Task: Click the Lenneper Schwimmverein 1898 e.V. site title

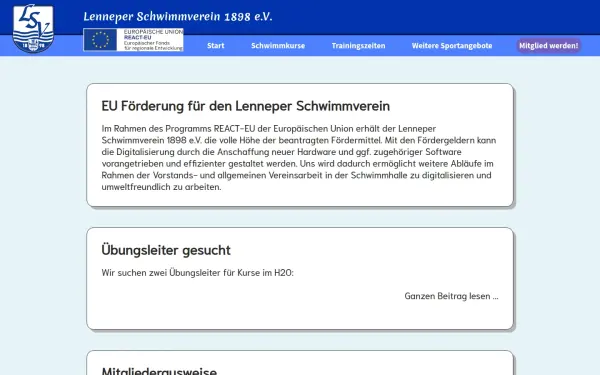Action: tap(178, 16)
